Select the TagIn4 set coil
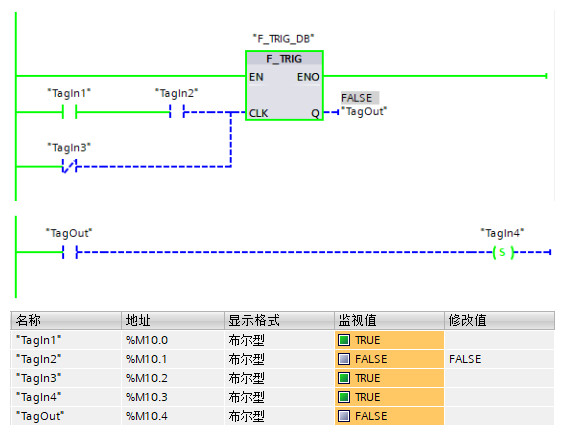 coord(503,252)
